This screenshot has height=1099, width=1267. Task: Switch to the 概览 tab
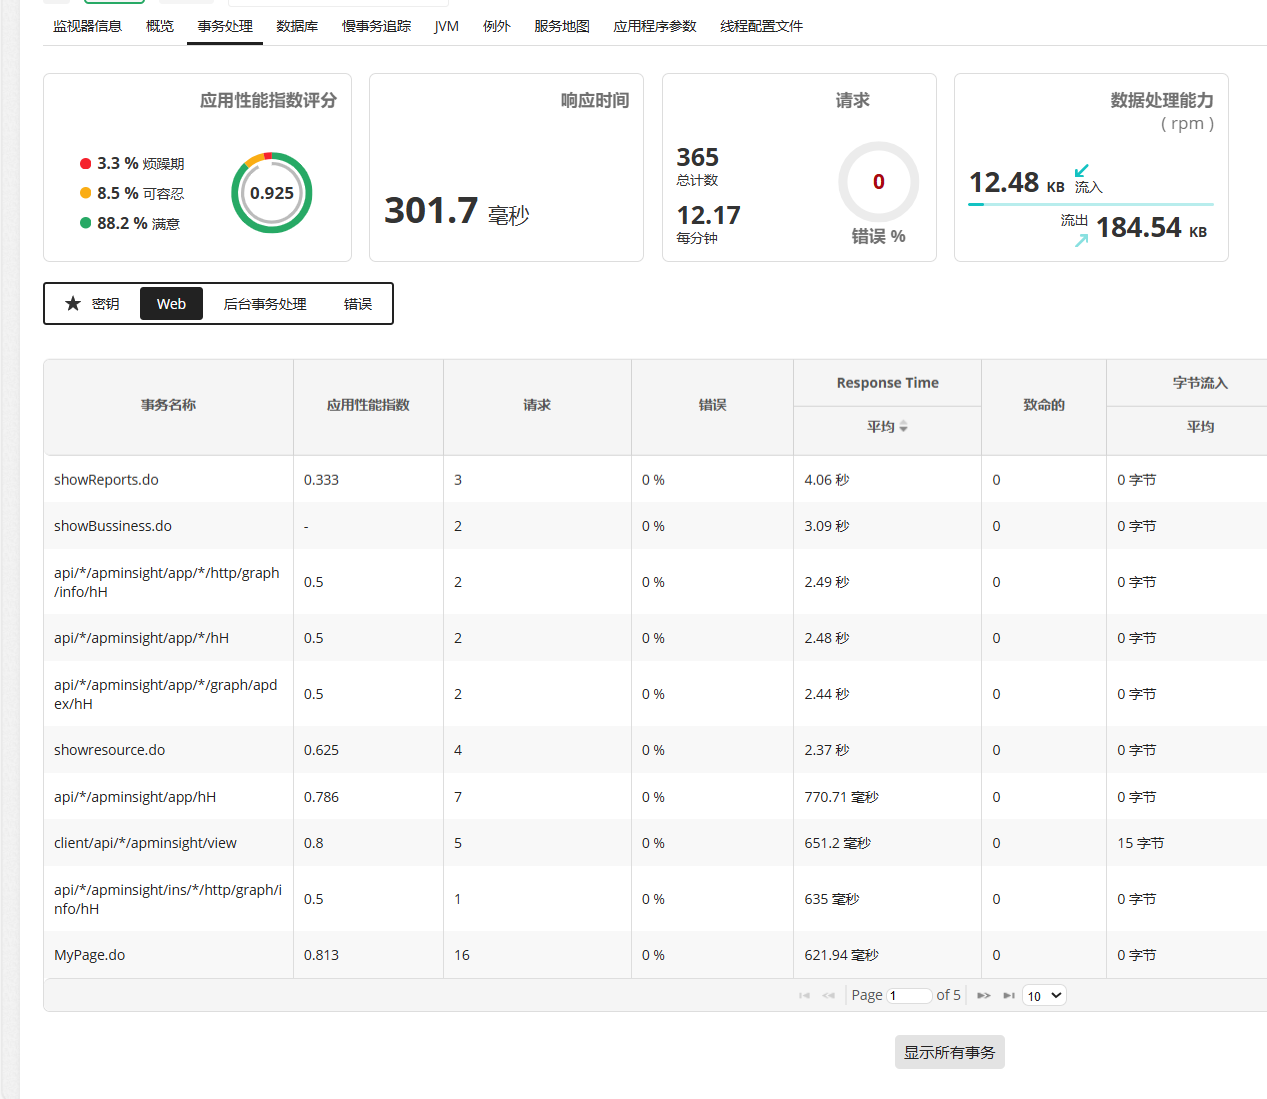(160, 26)
